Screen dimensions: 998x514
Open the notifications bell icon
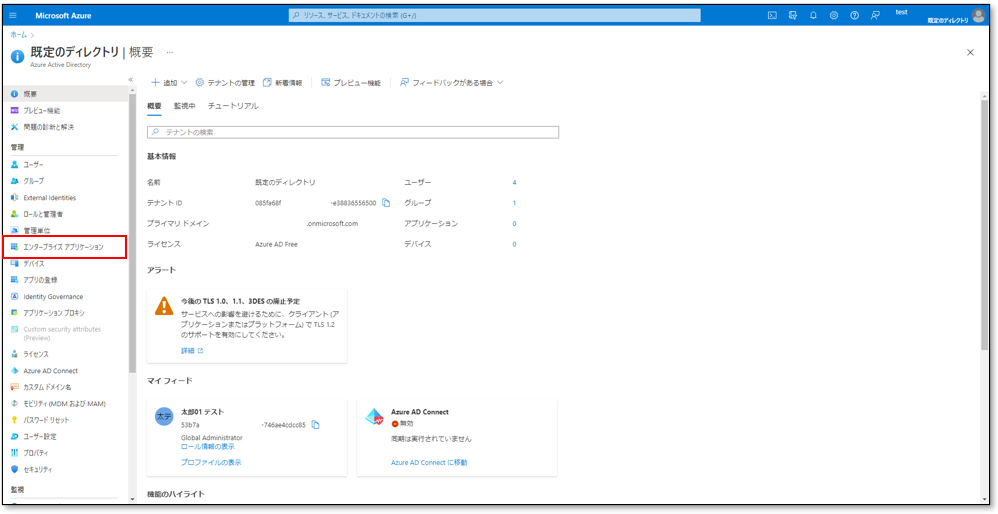813,15
